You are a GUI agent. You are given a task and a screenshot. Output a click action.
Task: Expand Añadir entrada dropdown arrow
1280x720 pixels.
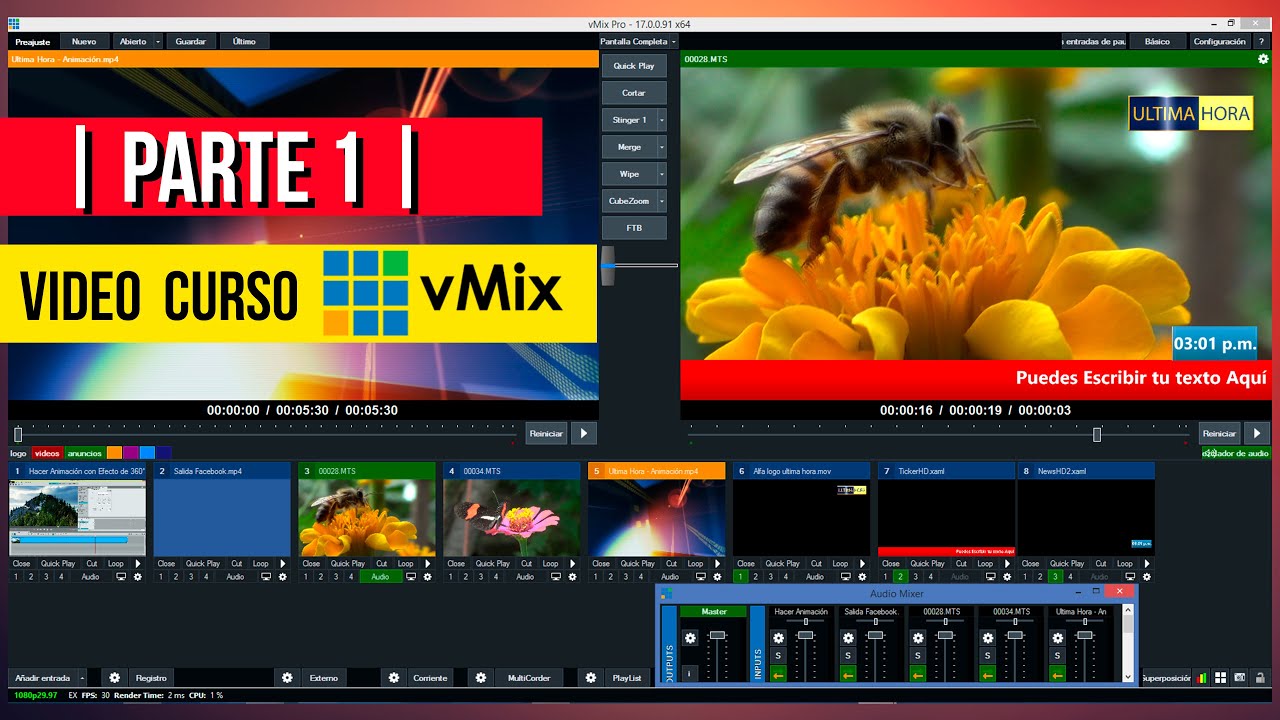(82, 678)
